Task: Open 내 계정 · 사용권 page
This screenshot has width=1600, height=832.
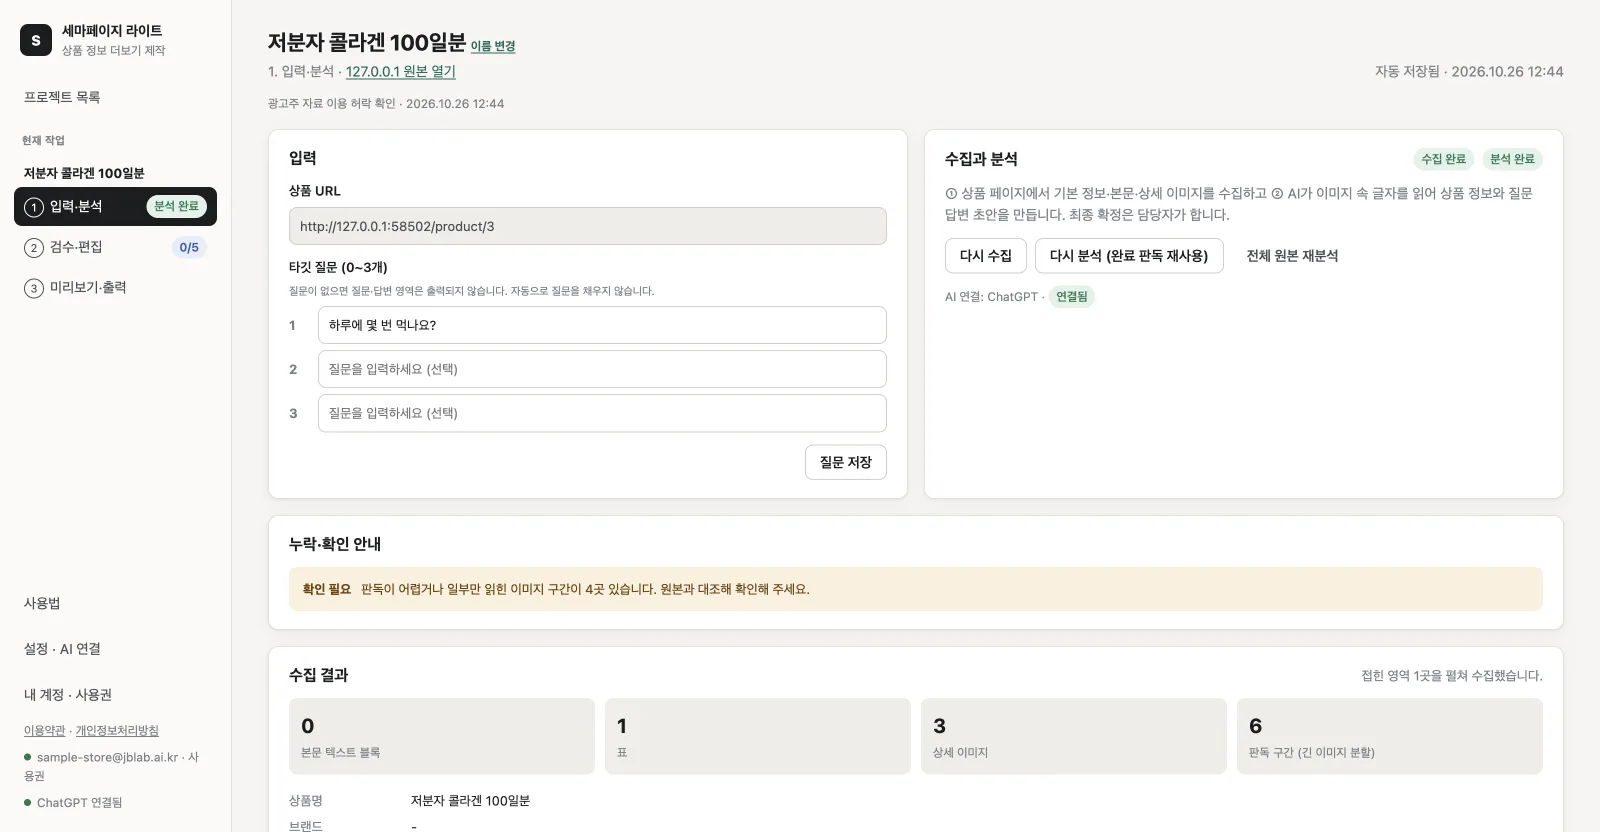Action: click(68, 695)
